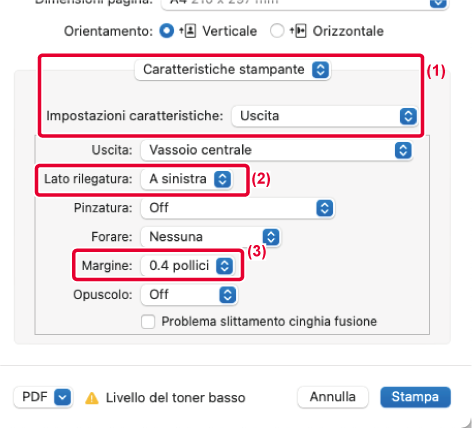Expand the Vassoio centrale output dropdown
Viewport: 472px width, 428px height.
tap(277, 150)
